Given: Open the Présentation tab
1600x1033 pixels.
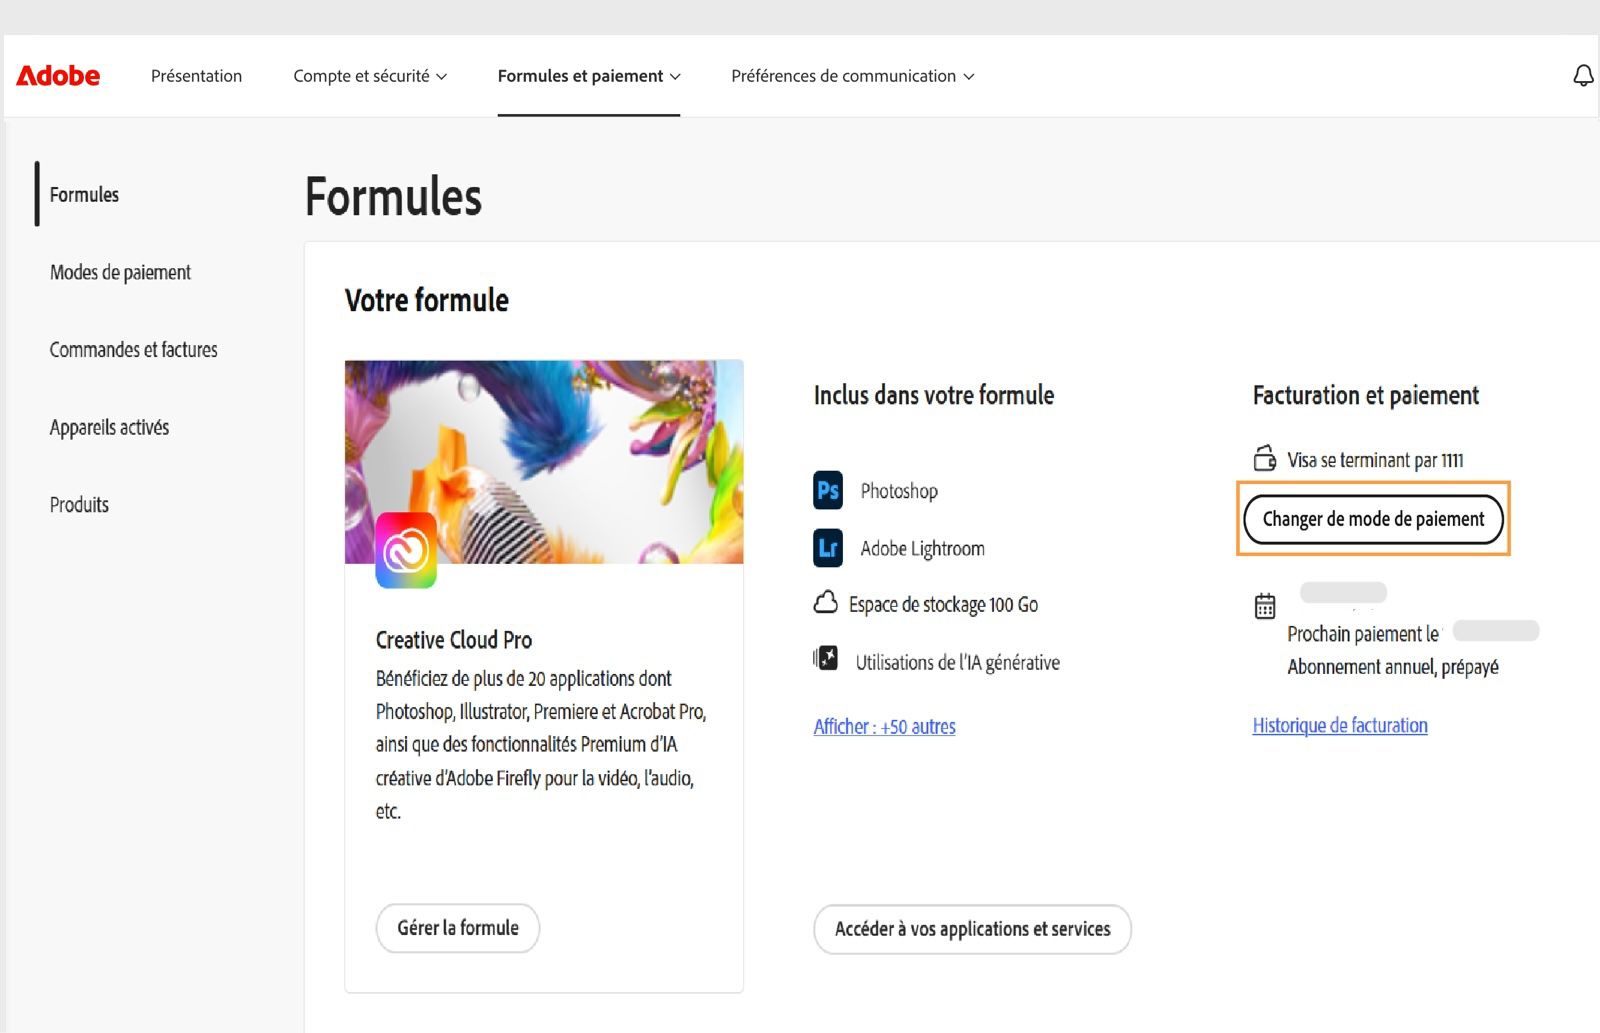Looking at the screenshot, I should pyautogui.click(x=196, y=76).
